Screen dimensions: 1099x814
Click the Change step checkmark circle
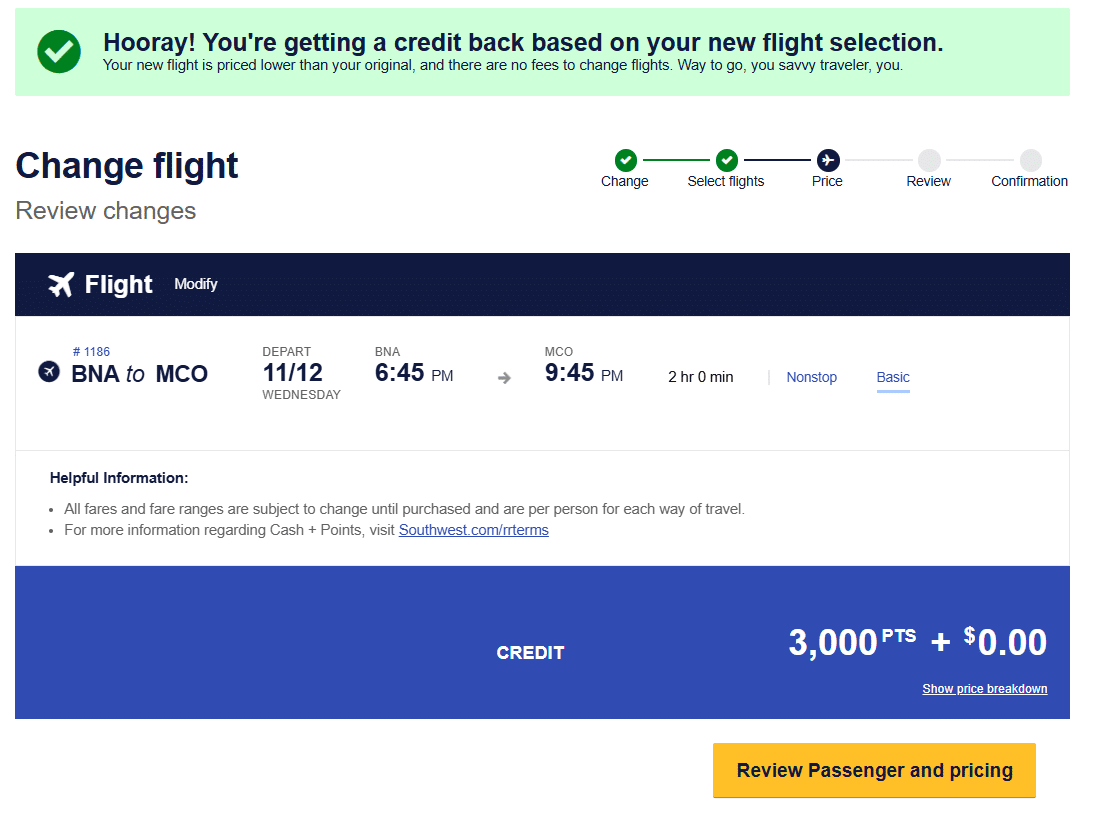tap(625, 160)
